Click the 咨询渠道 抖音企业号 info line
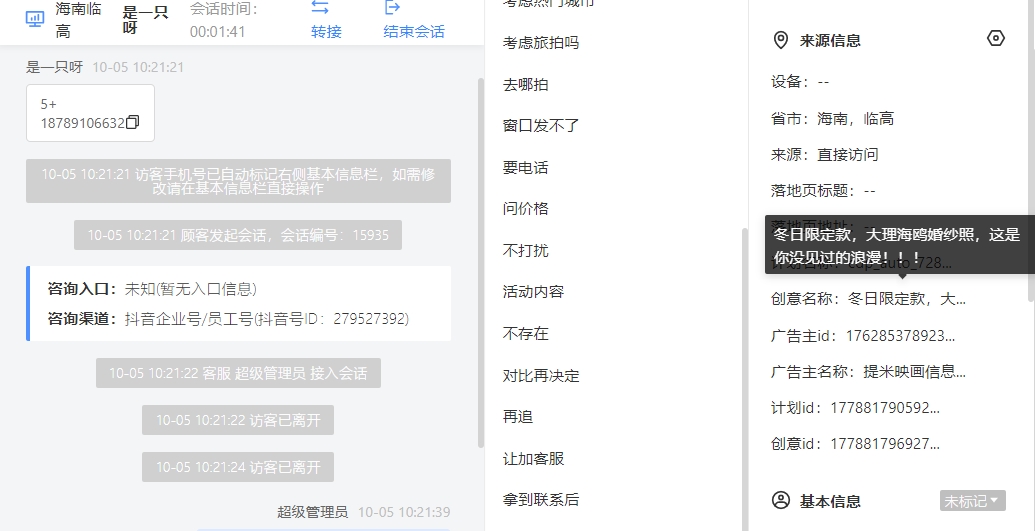The width and height of the screenshot is (1035, 531). [228, 319]
